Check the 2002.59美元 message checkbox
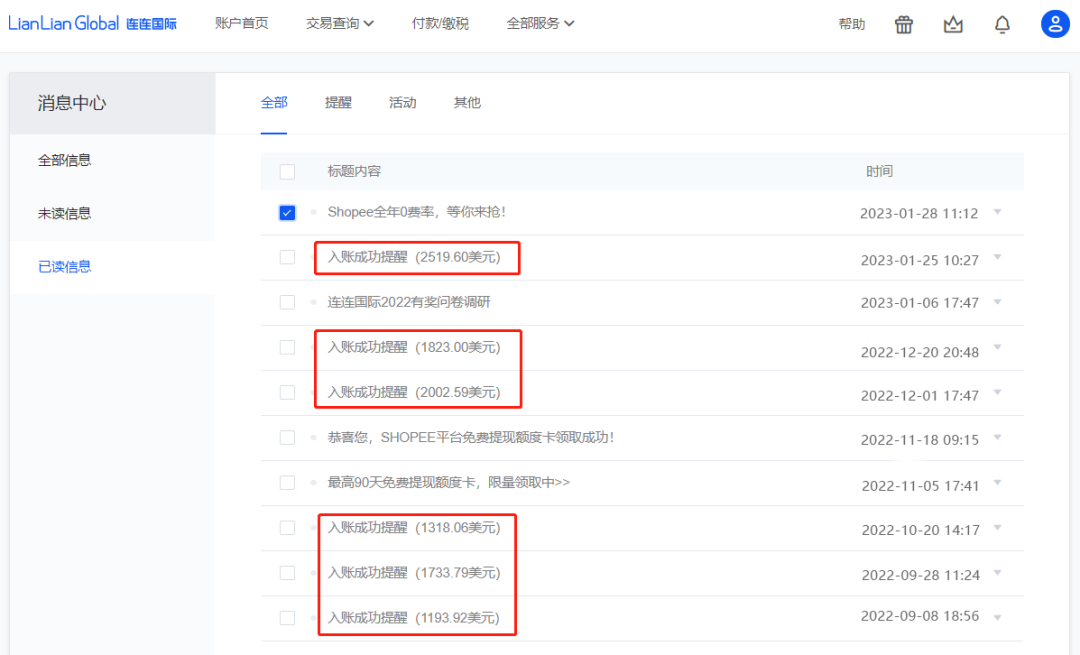Screen dimensions: 1080x655 coord(287,393)
